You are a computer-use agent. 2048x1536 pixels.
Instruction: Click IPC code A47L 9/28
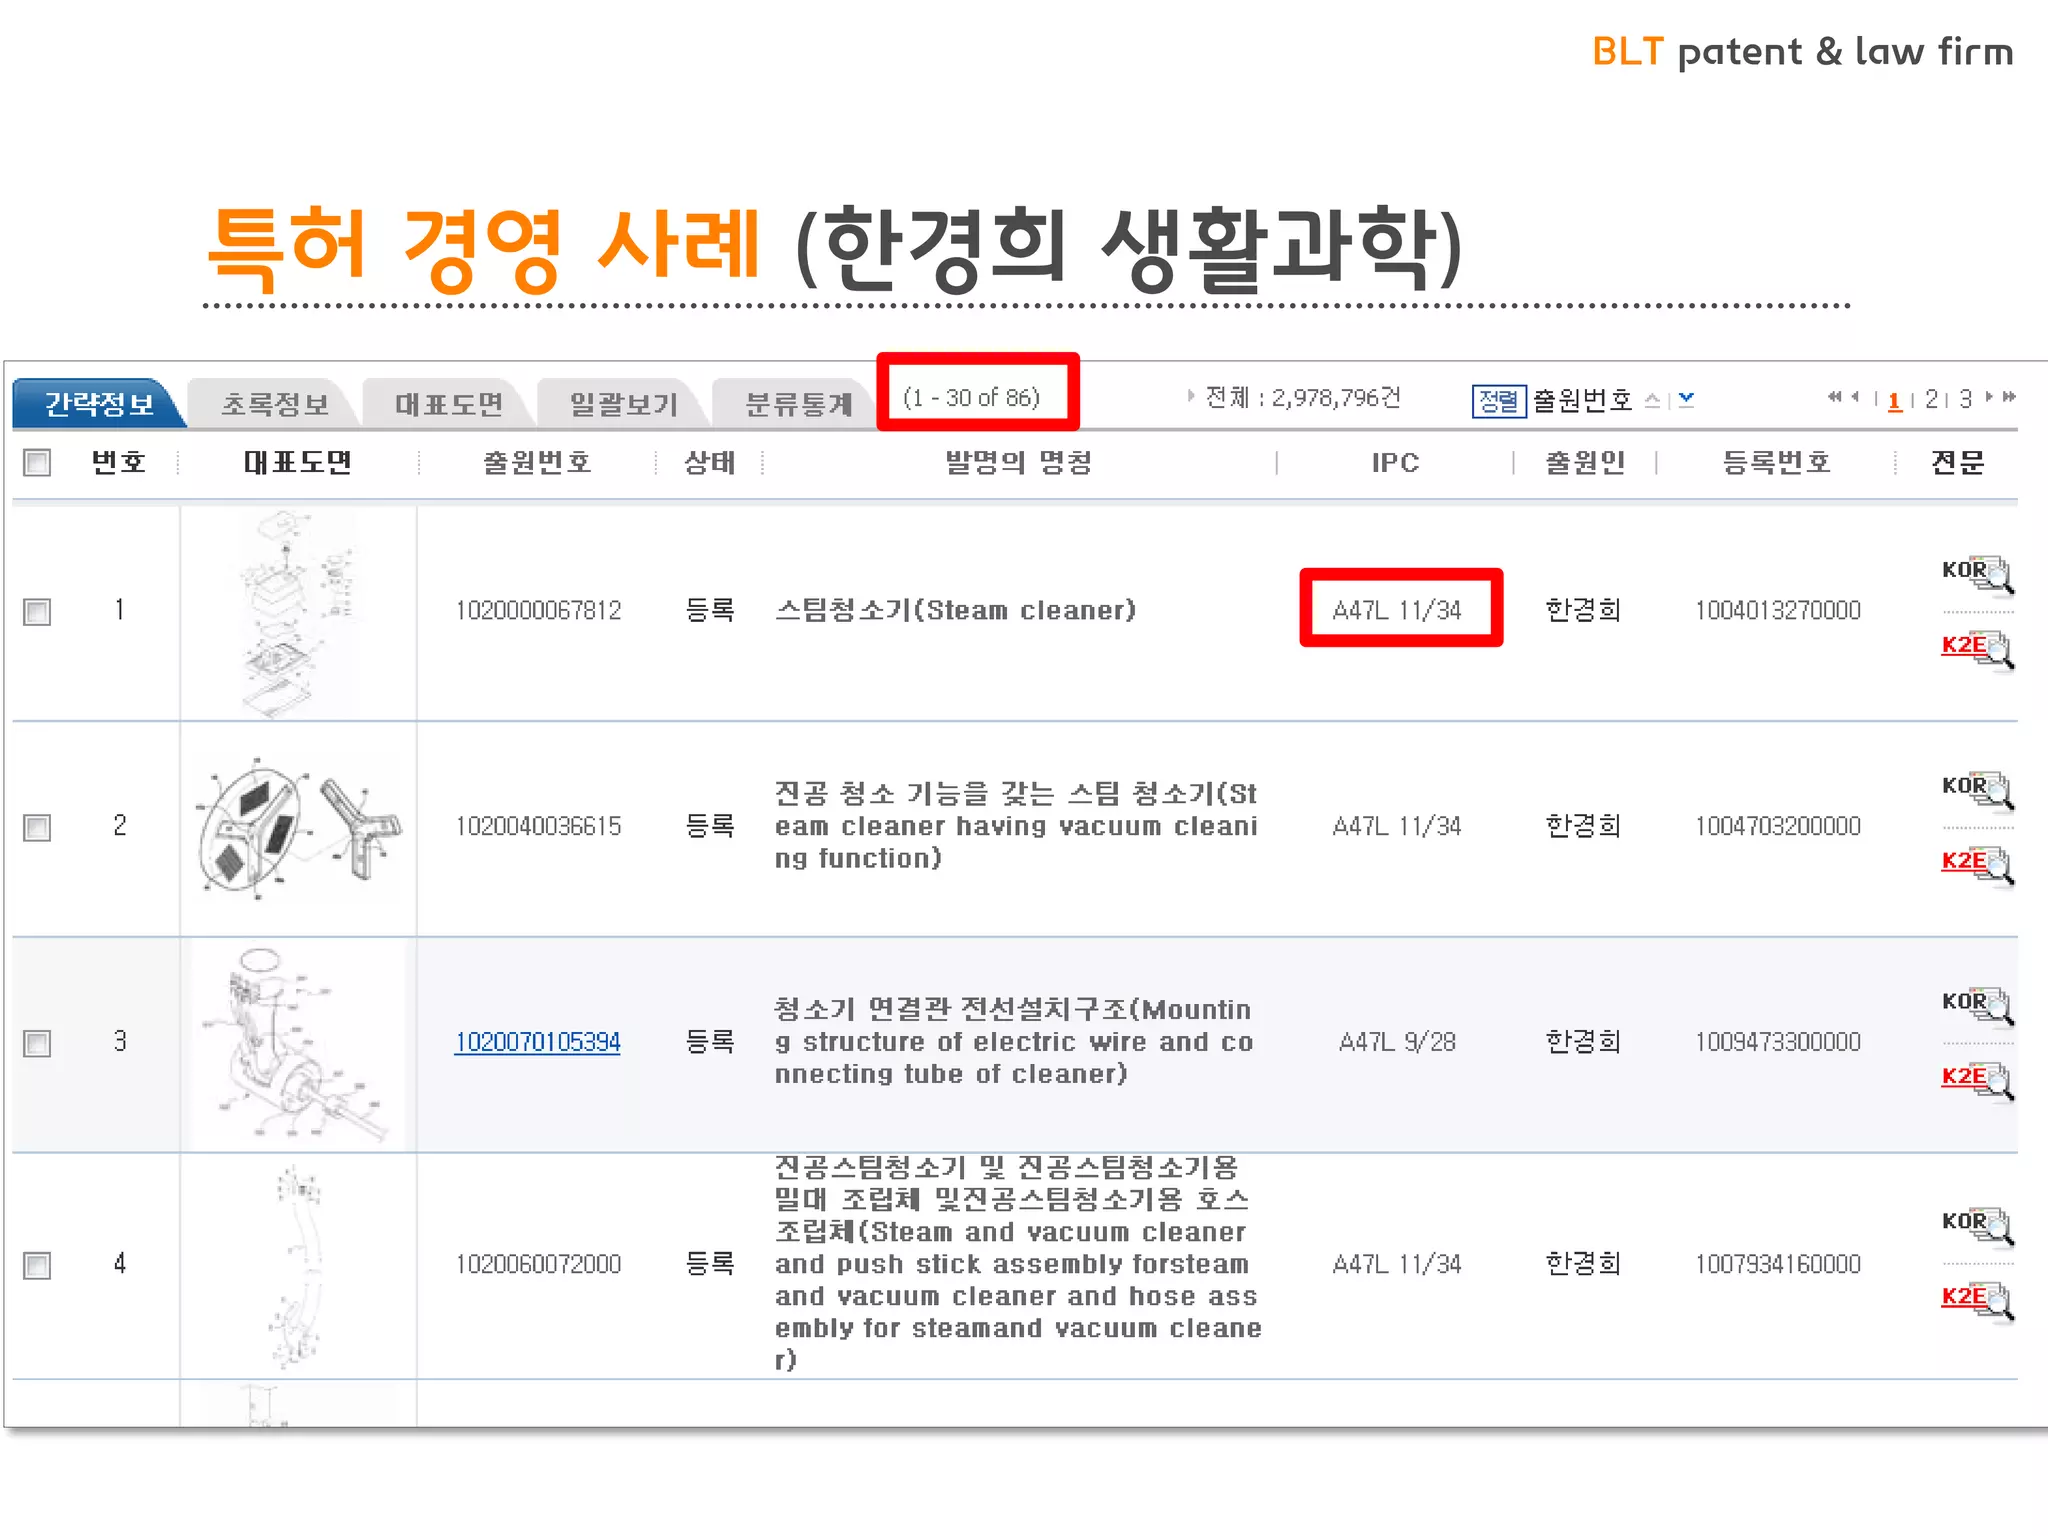[1397, 1042]
